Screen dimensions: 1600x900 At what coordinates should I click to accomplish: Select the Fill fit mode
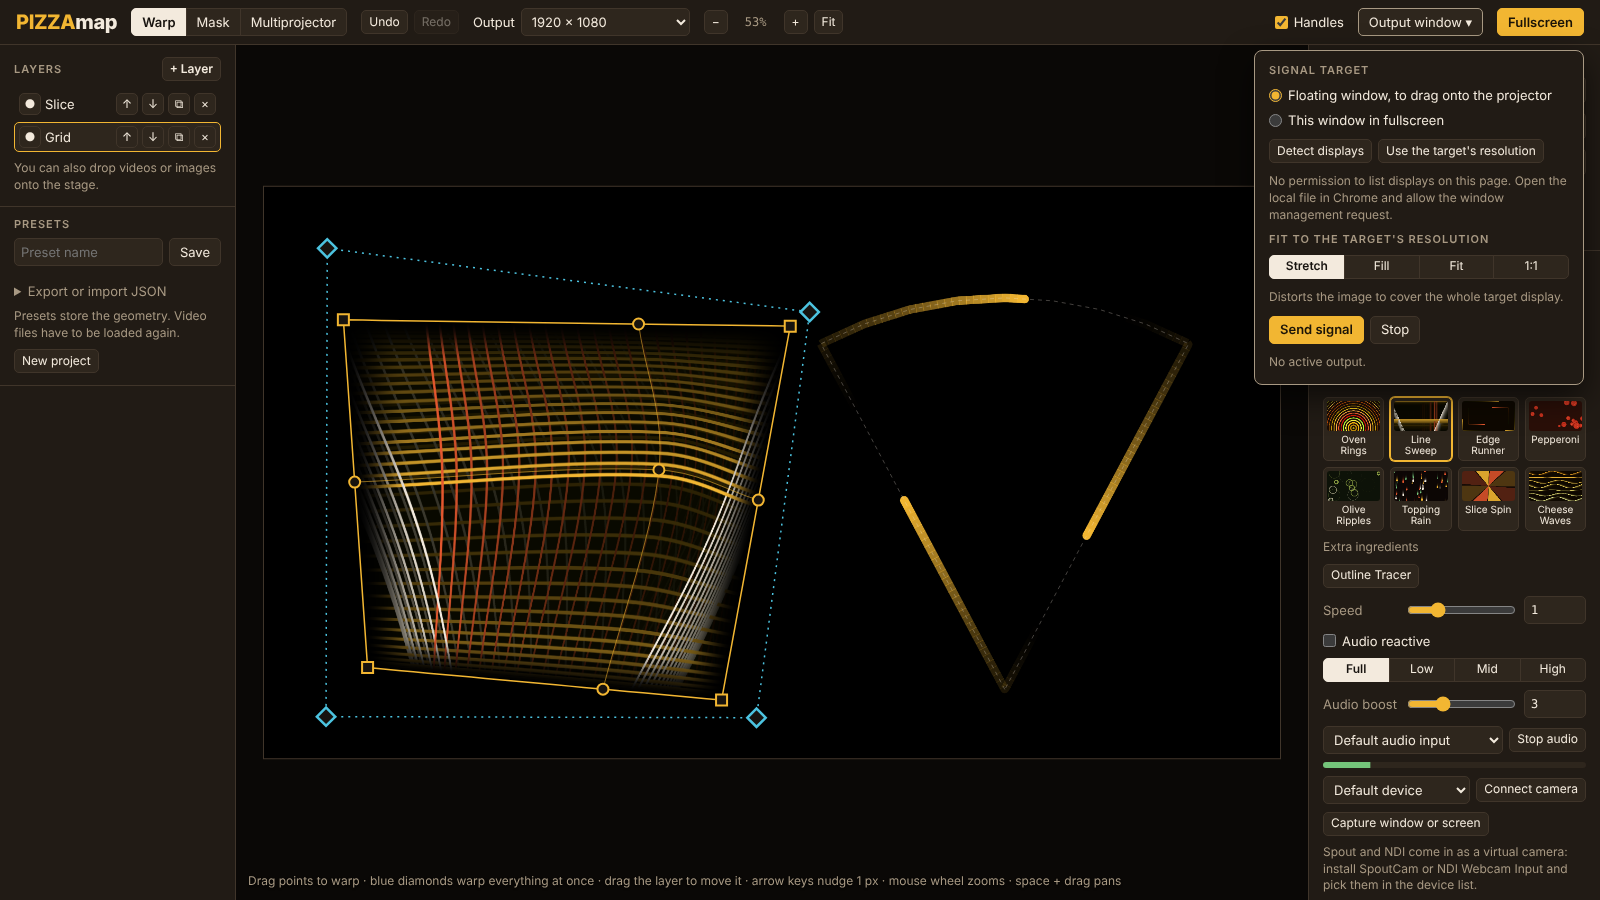click(1381, 266)
